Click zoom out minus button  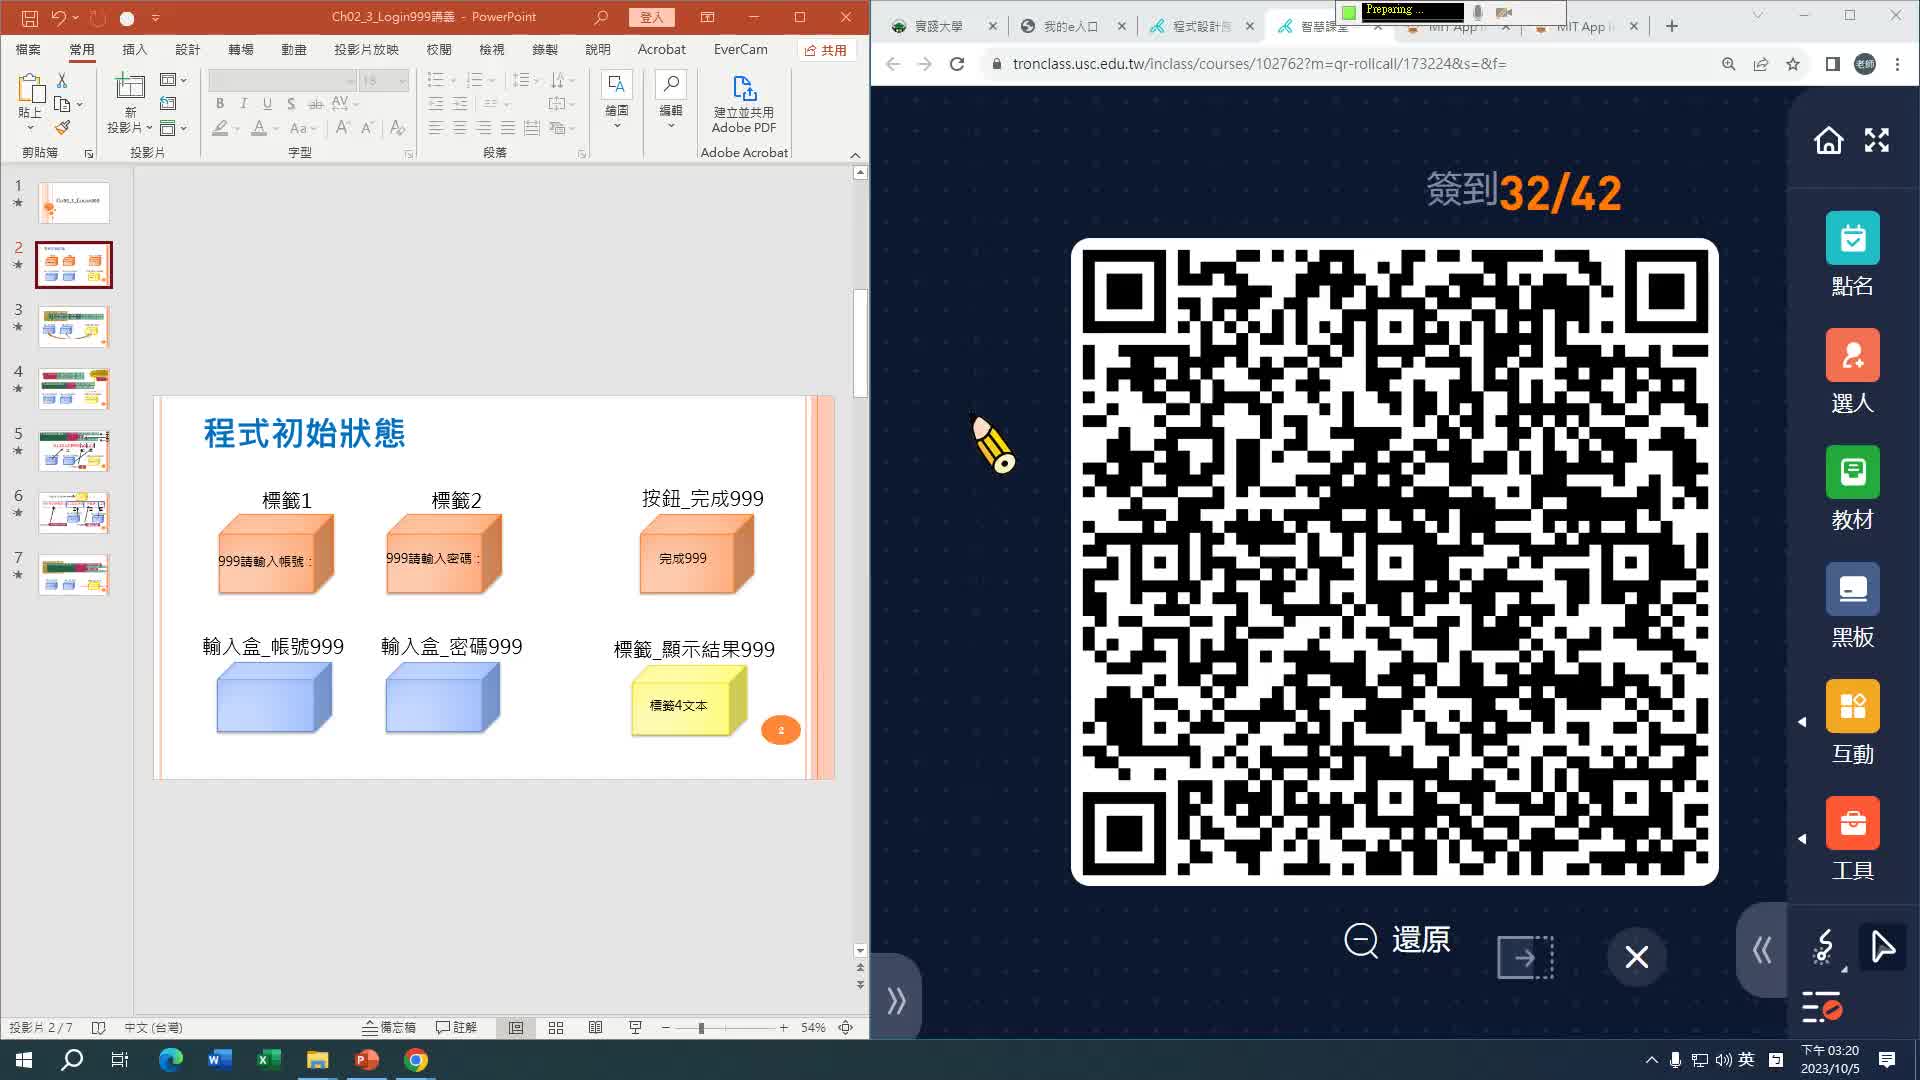click(666, 1027)
